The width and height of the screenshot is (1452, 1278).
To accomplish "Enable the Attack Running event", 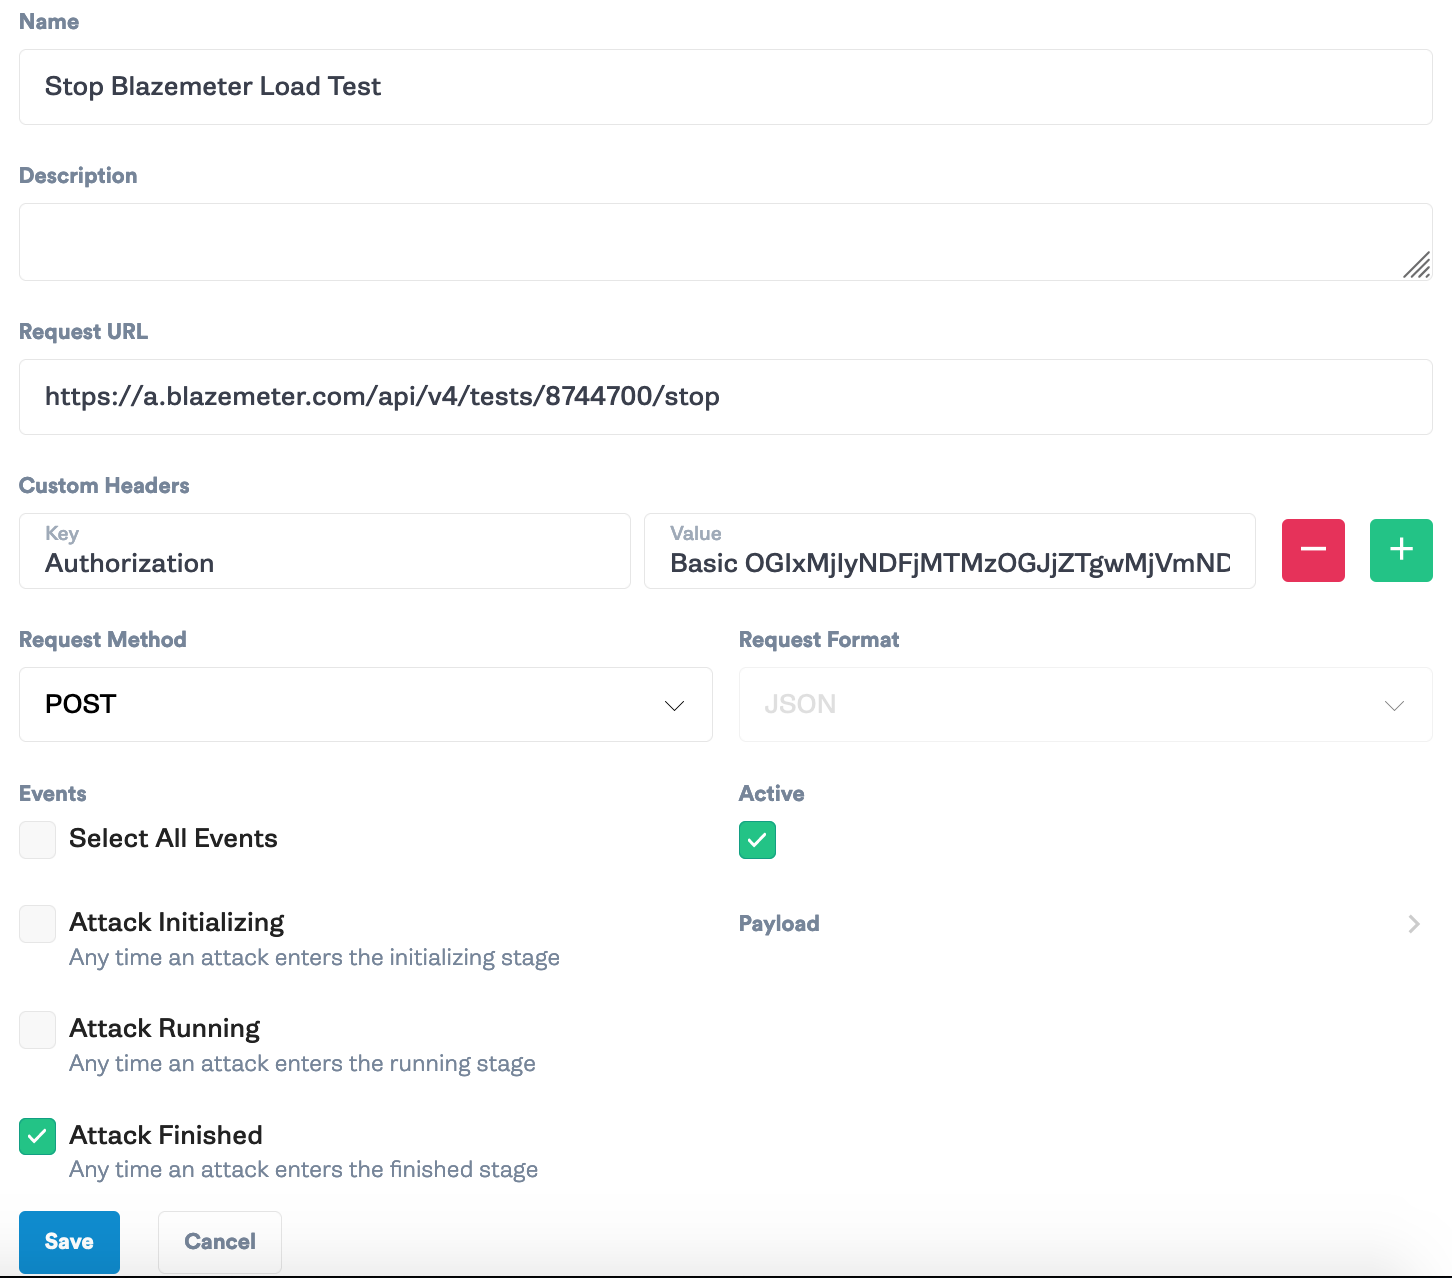I will [x=37, y=1030].
